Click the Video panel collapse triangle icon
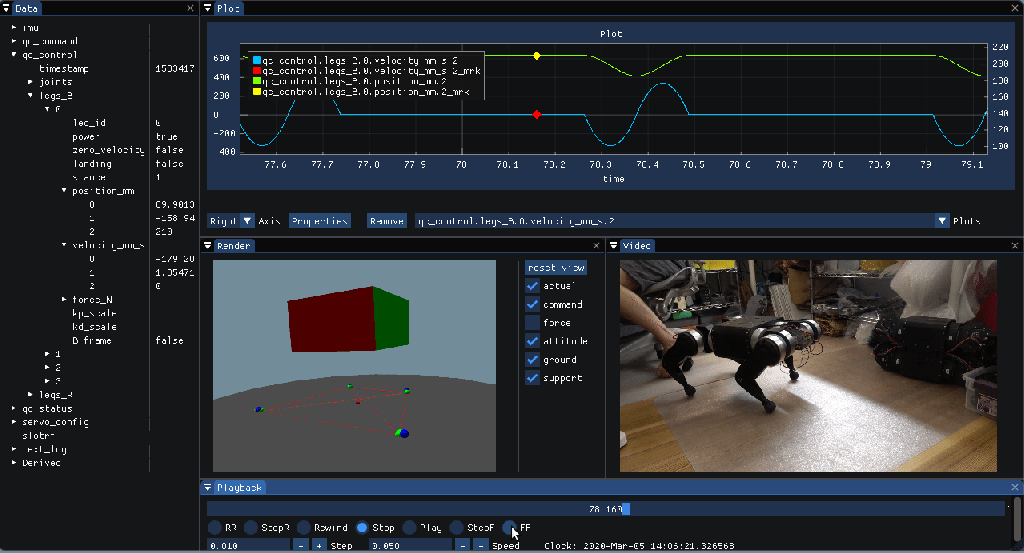The image size is (1024, 553). 614,245
